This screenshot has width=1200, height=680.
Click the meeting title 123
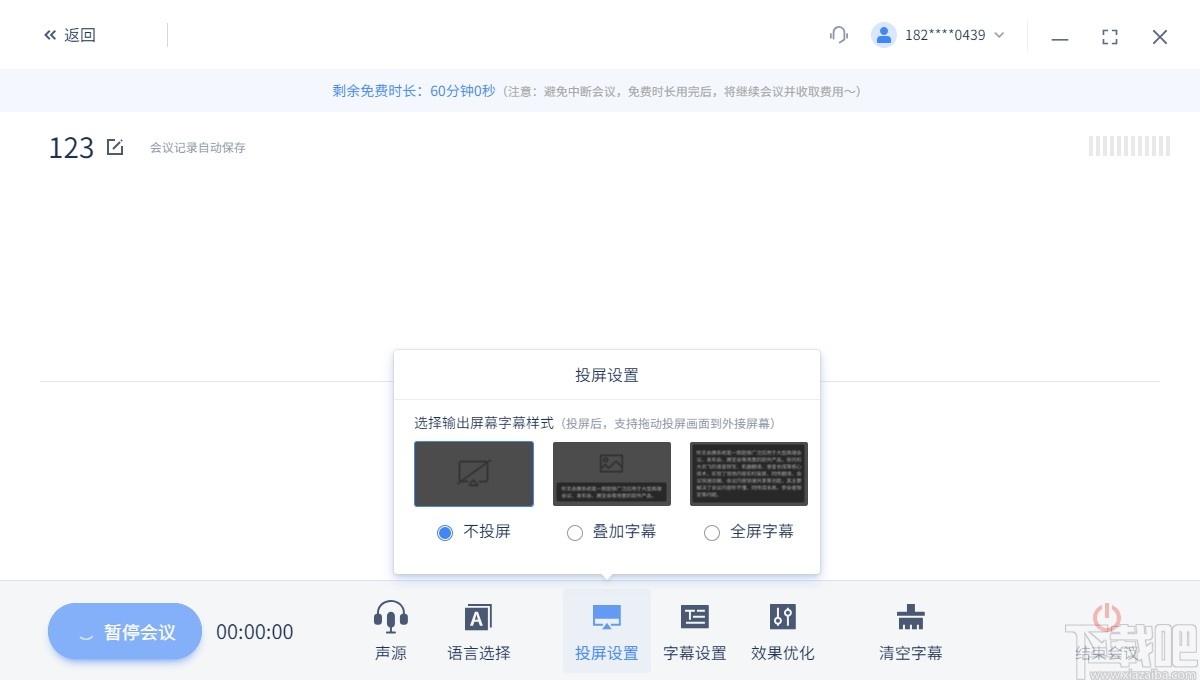70,146
